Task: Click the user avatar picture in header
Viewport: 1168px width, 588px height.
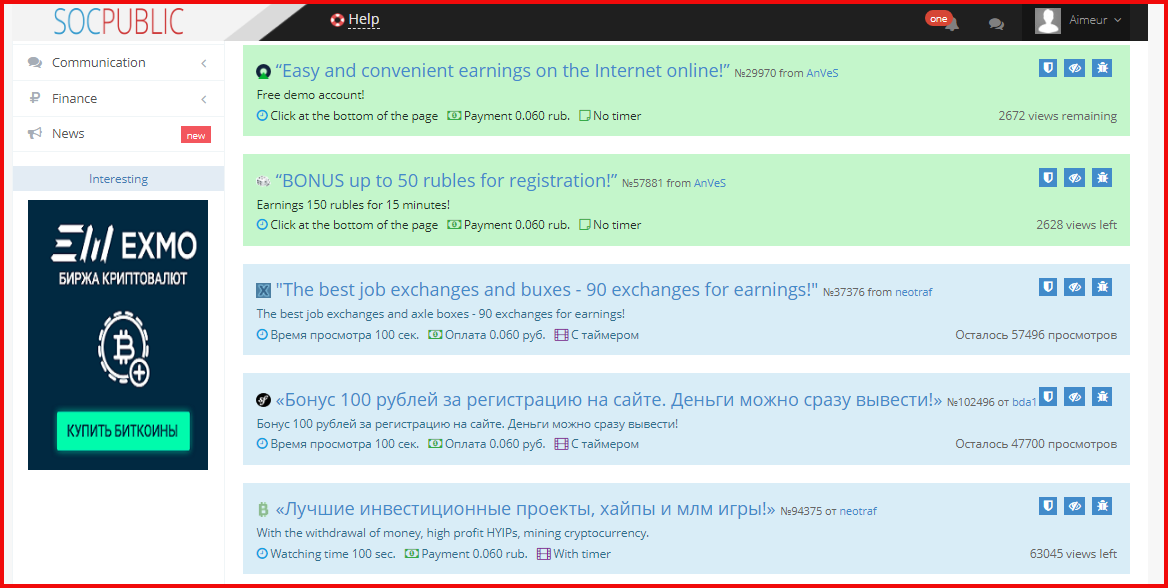Action: pyautogui.click(x=1047, y=21)
